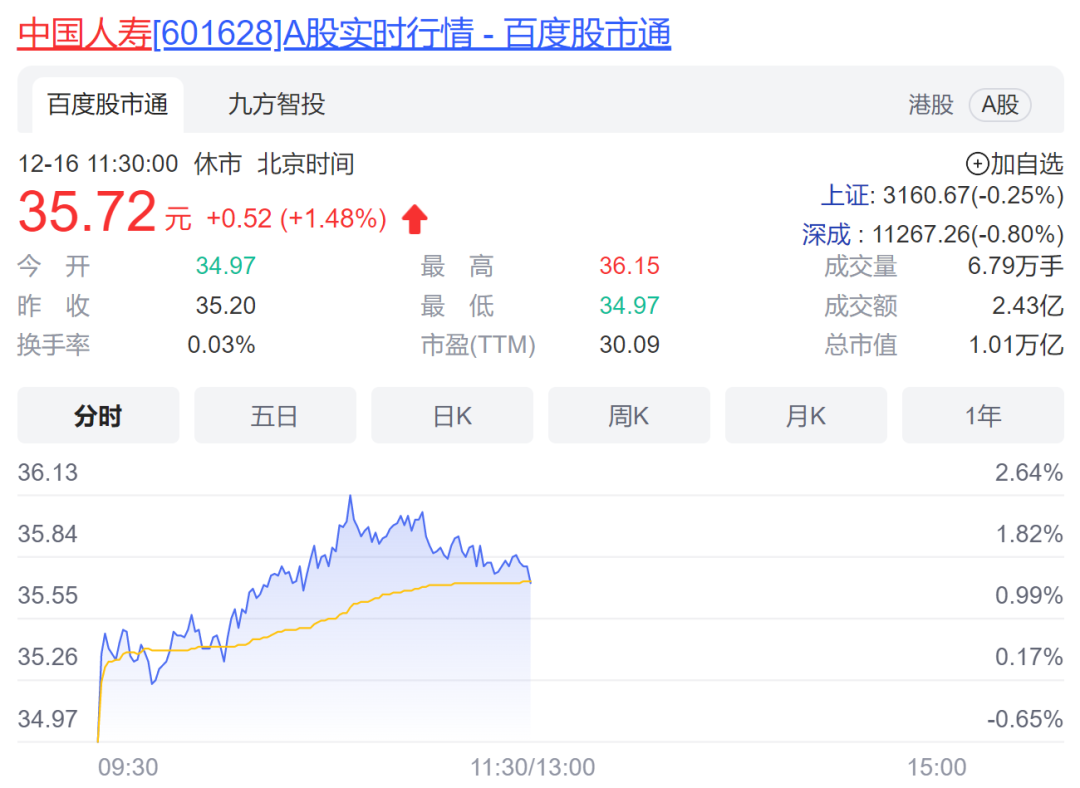Viewport: 1080px width, 788px height.
Task: Click the last point of price line
Action: pos(530,582)
